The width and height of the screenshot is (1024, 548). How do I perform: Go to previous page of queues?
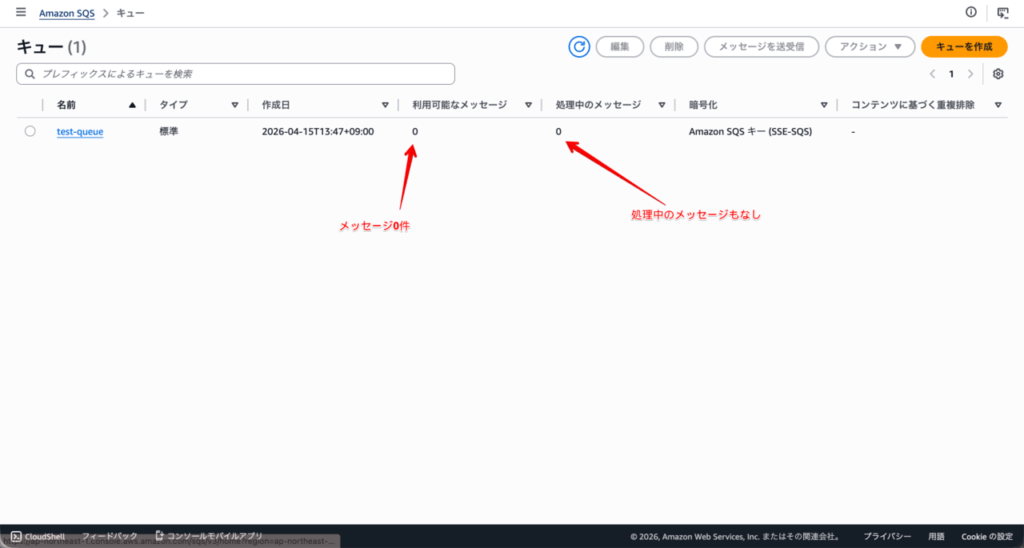click(x=933, y=74)
